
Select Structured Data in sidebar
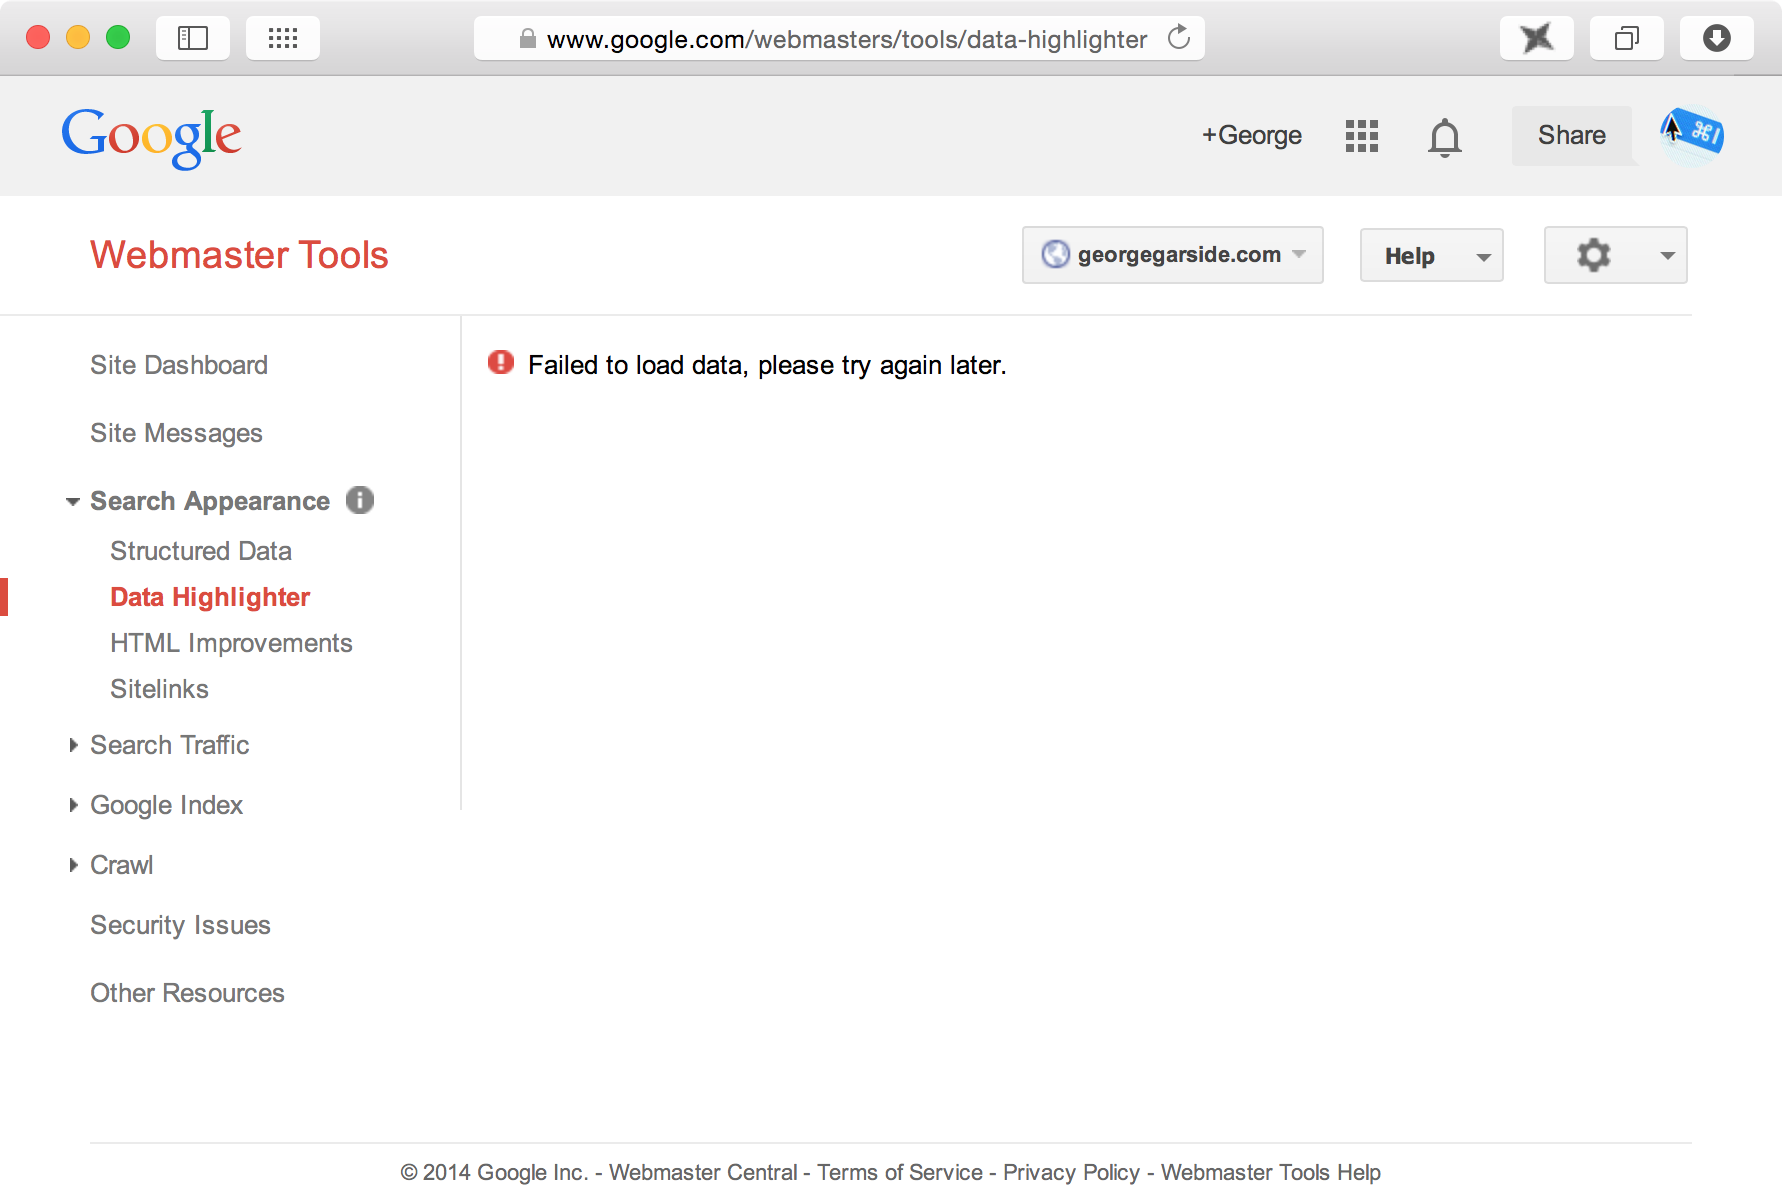pos(201,551)
